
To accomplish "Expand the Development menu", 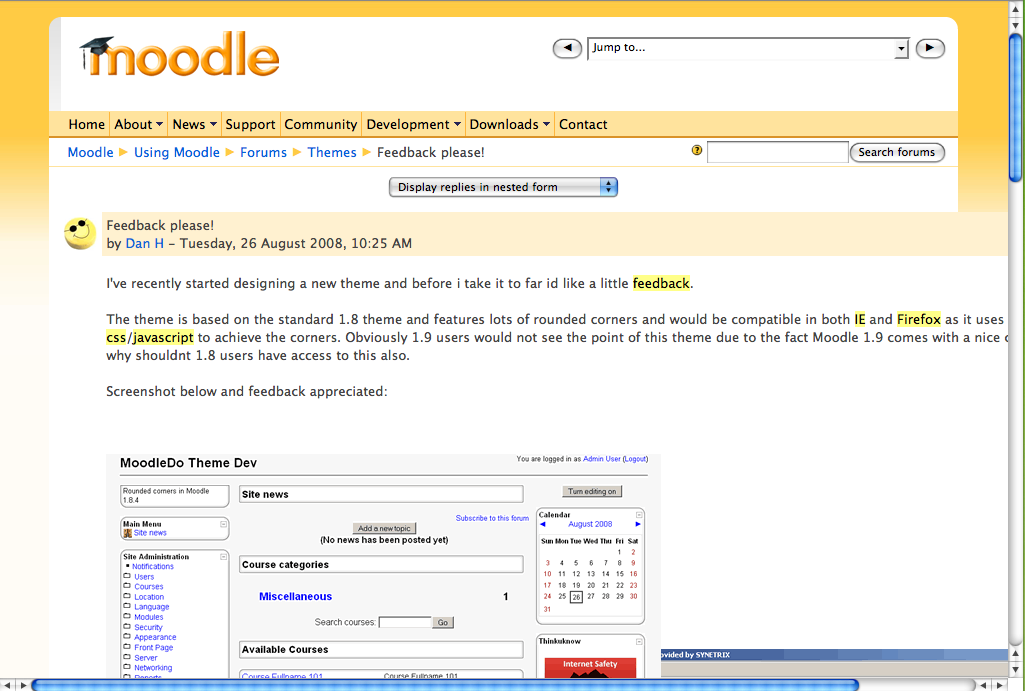I will [413, 124].
